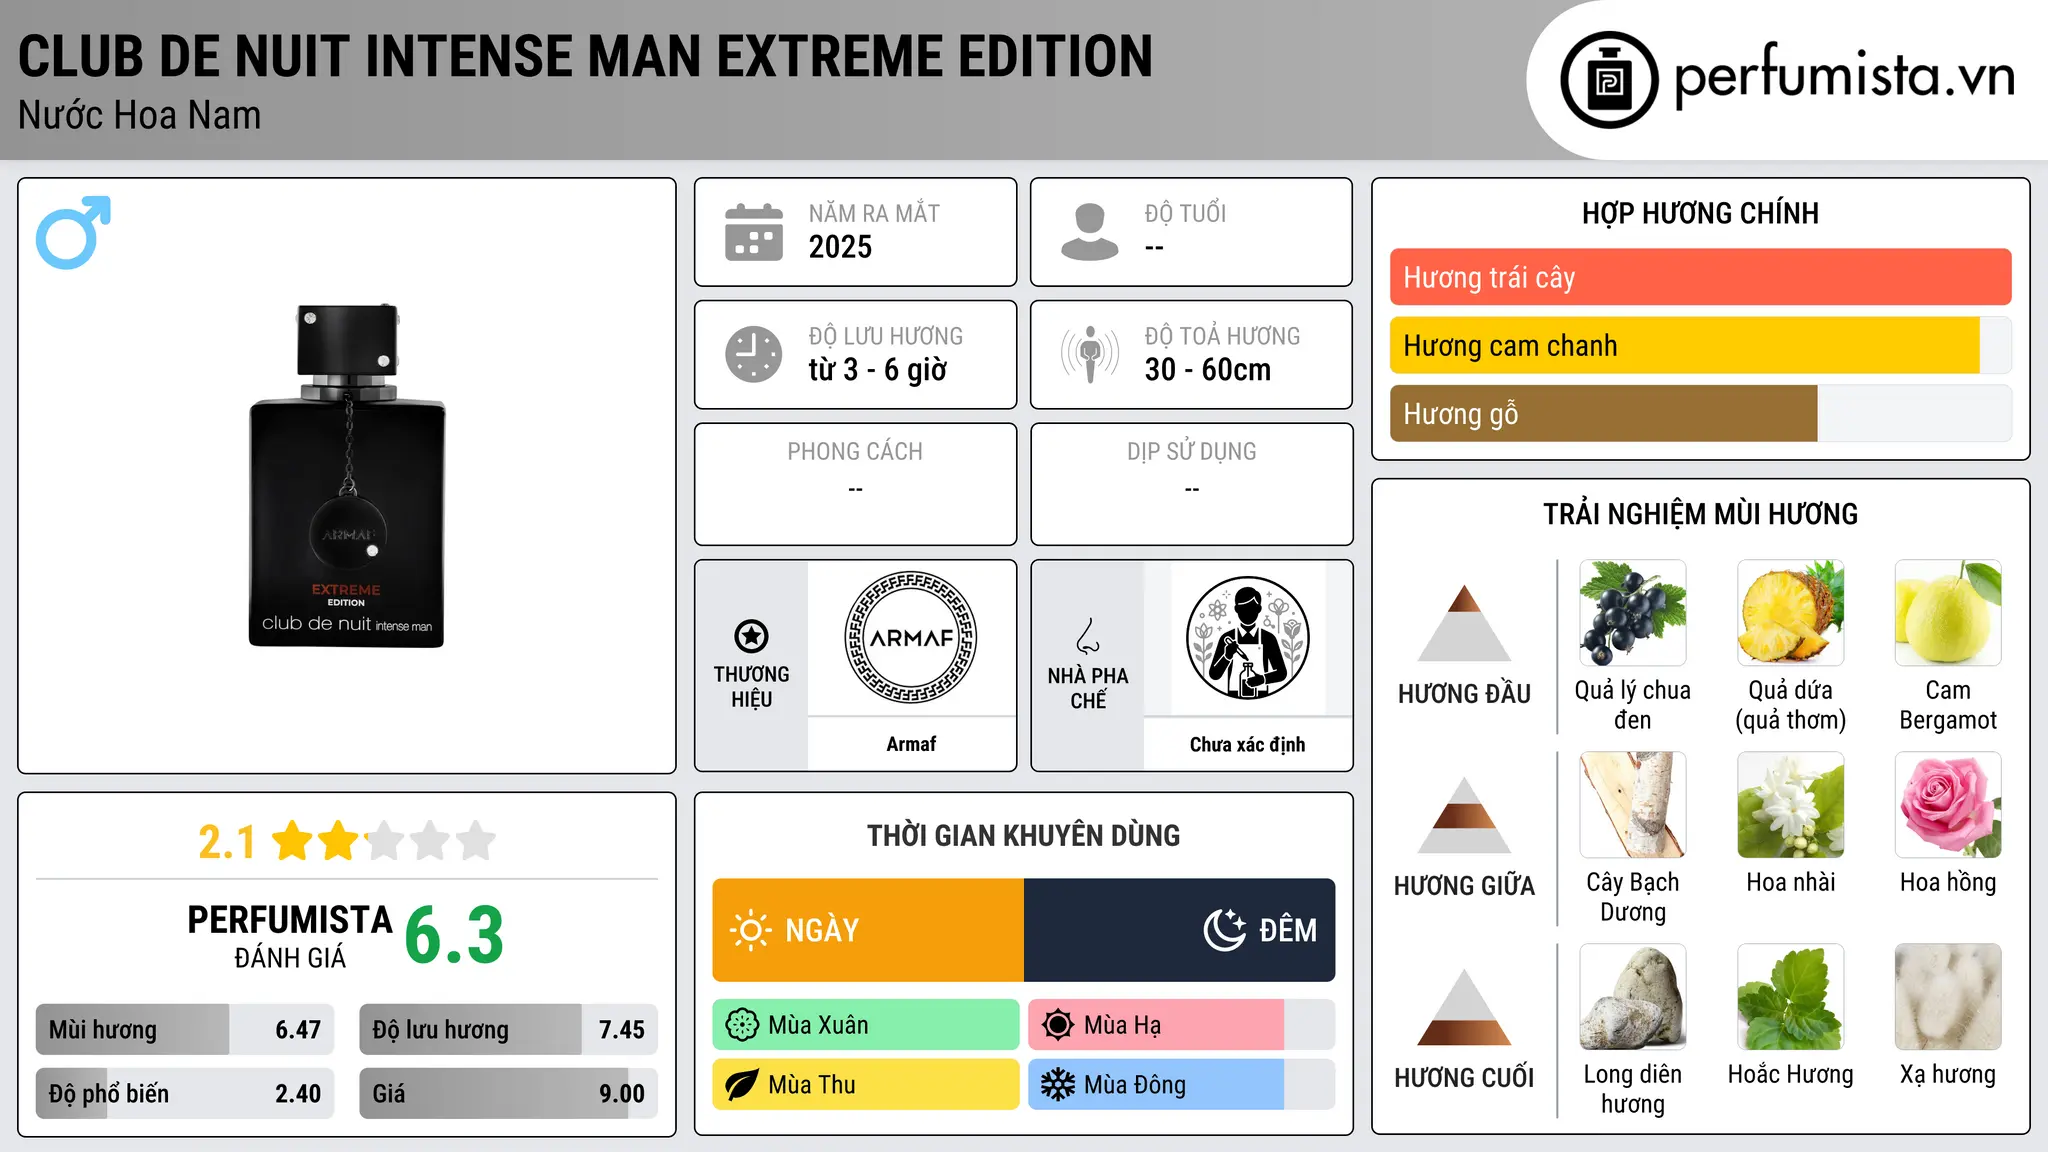Click the leaf icon for Mùa Thu

click(x=742, y=1085)
